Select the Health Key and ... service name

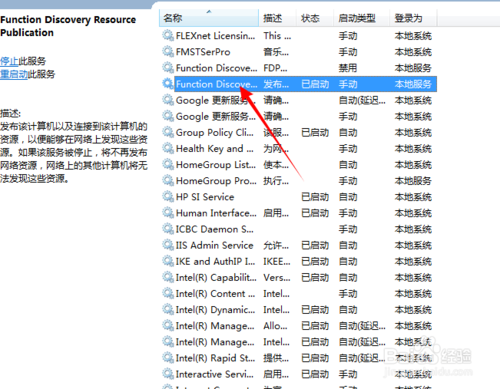pos(215,148)
